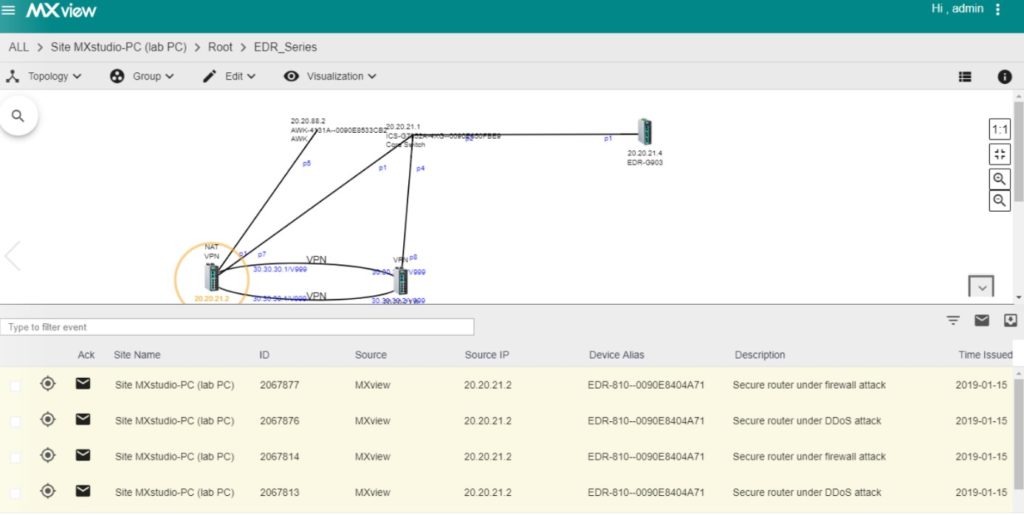Viewport: 1024px width, 515px height.
Task: Show the info panel icon
Action: [1004, 76]
